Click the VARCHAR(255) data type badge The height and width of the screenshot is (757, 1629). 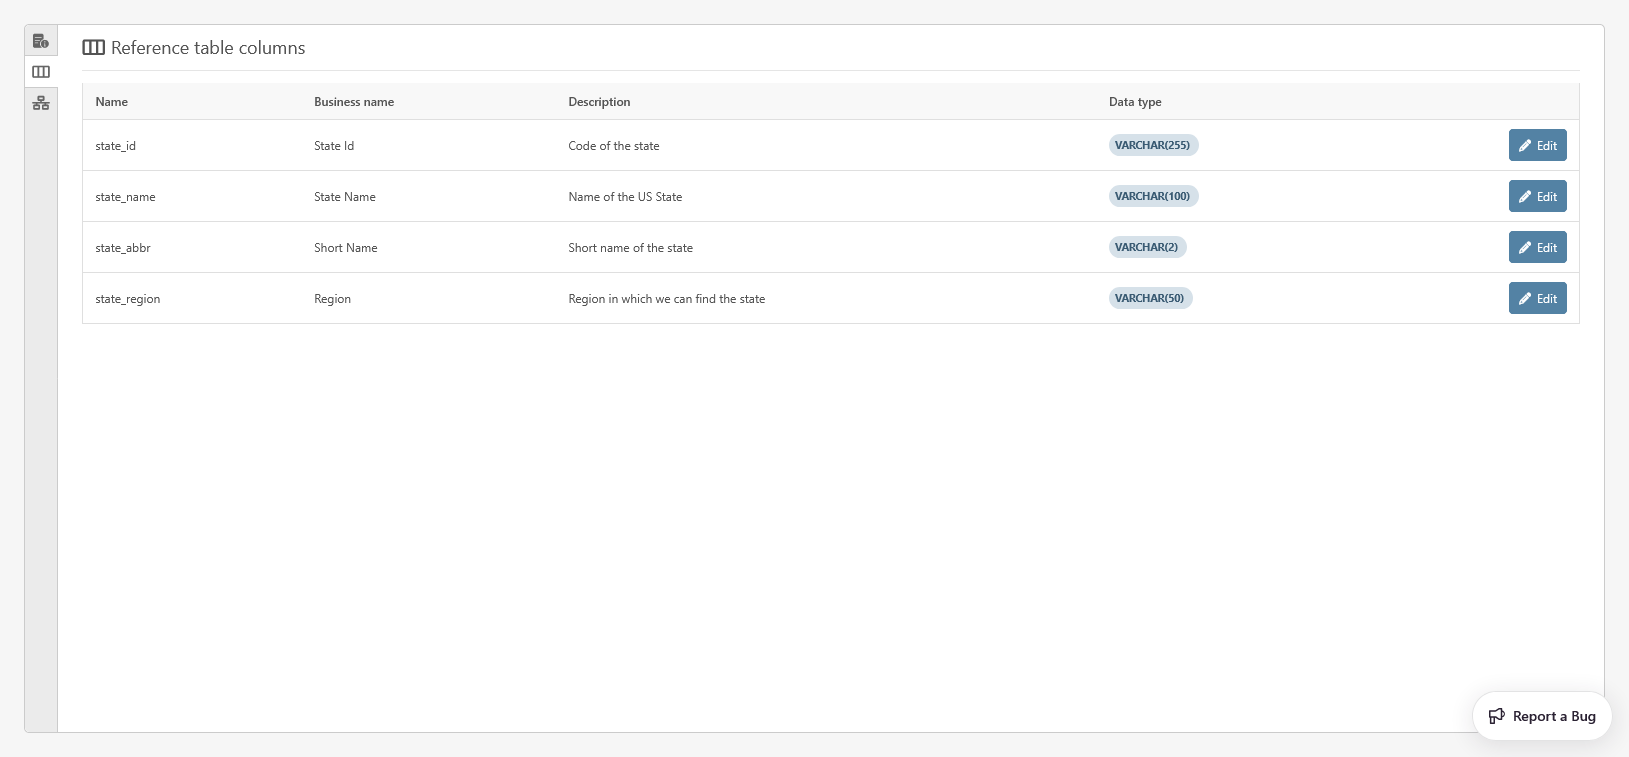click(1153, 145)
